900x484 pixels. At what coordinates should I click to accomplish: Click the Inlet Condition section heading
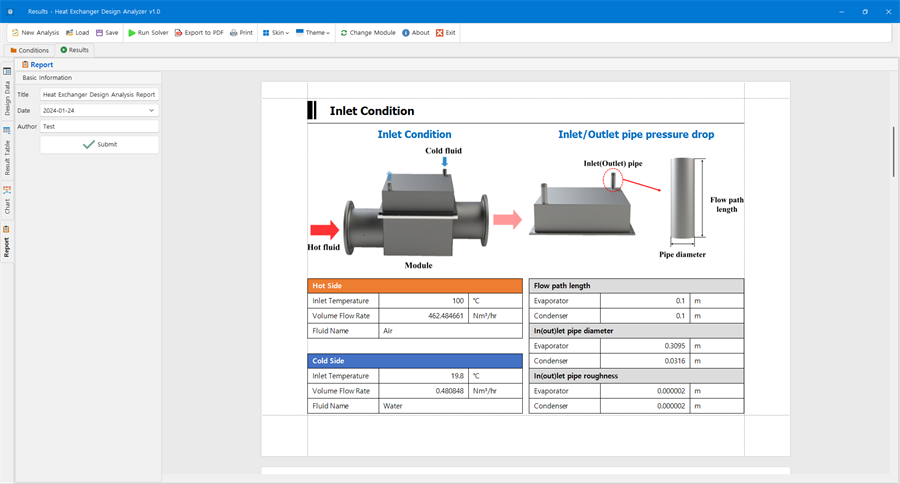[x=371, y=111]
